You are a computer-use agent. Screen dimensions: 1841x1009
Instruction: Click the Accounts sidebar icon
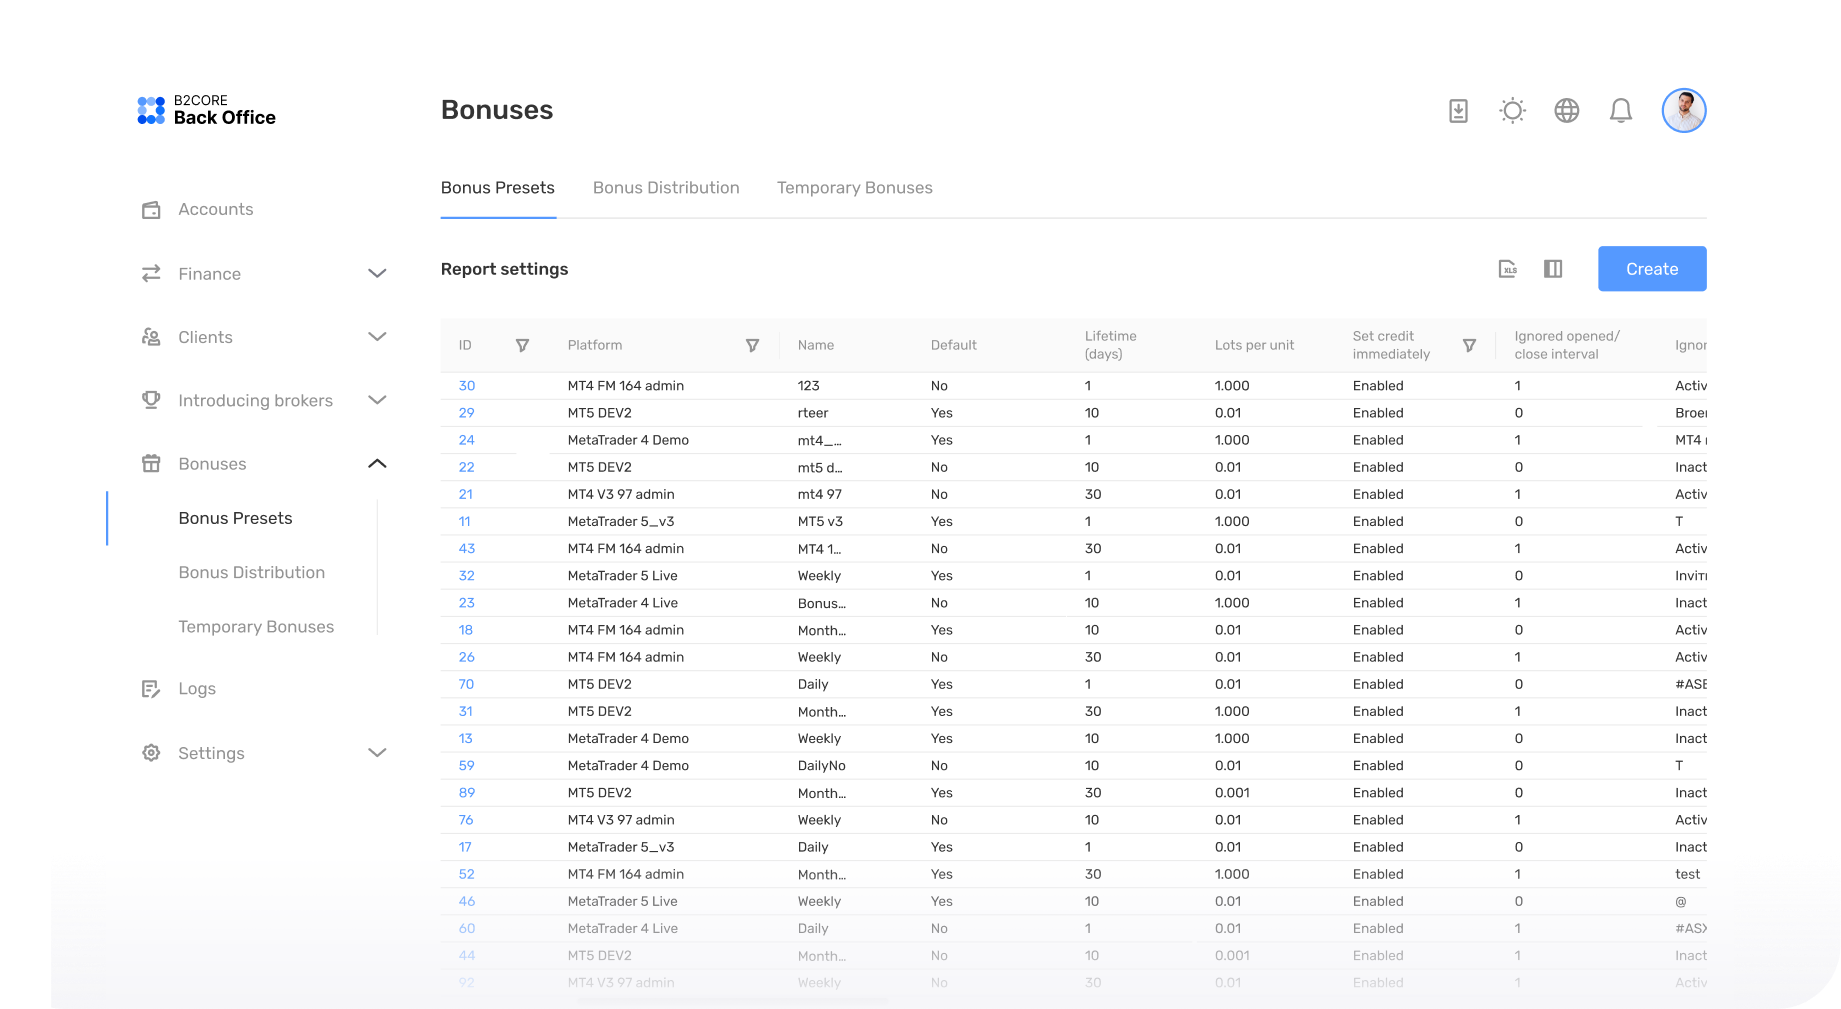[x=151, y=210]
